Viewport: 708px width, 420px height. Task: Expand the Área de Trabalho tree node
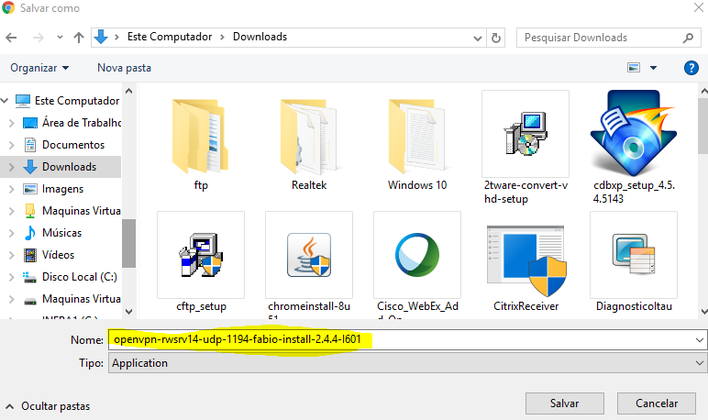point(12,123)
